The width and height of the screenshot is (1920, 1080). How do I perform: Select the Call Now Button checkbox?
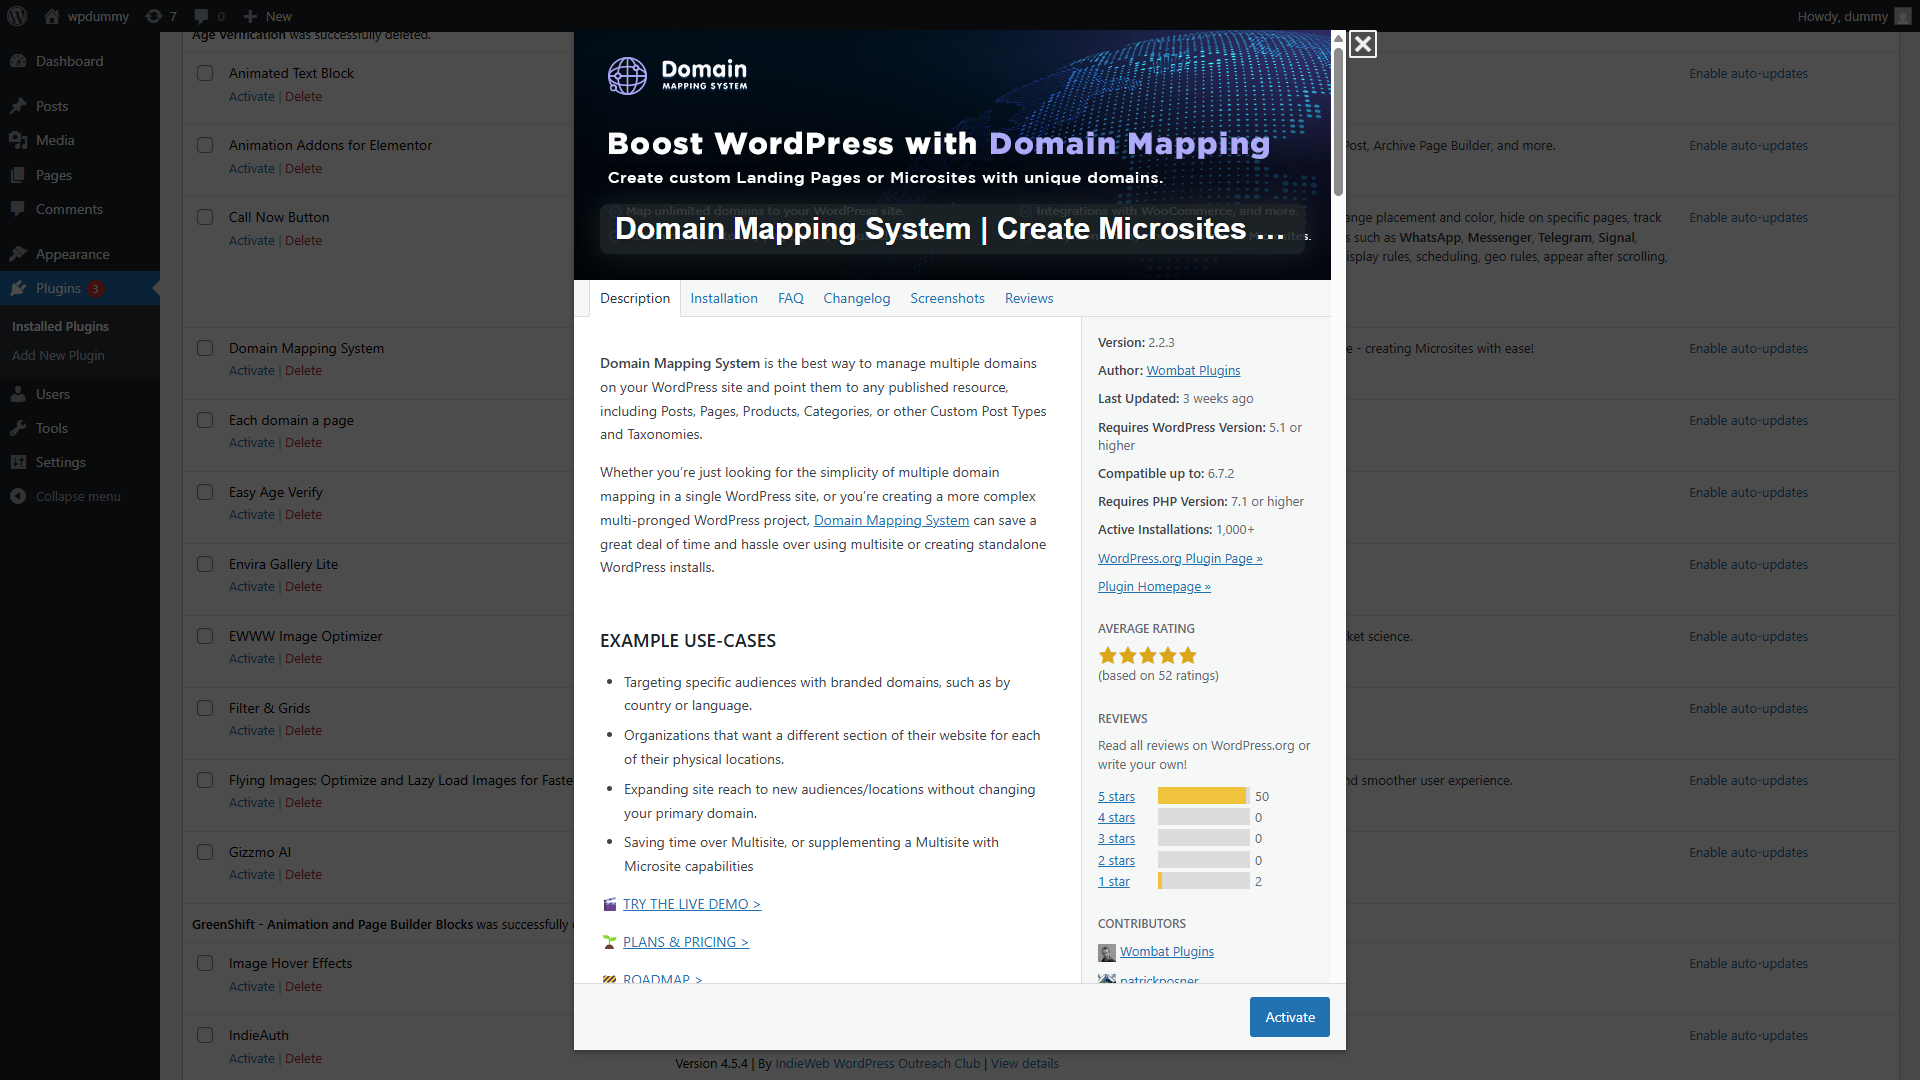(205, 217)
